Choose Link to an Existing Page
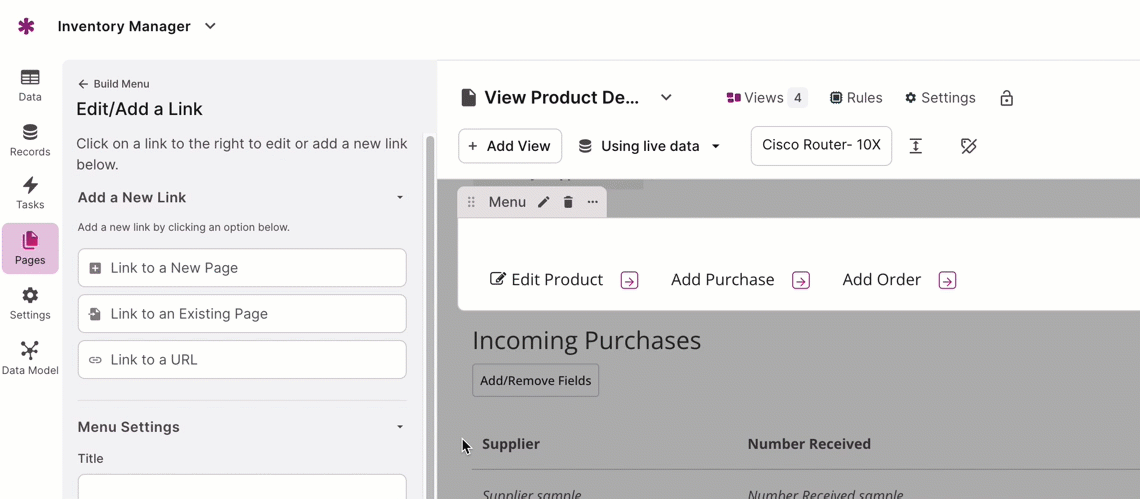 pos(242,314)
